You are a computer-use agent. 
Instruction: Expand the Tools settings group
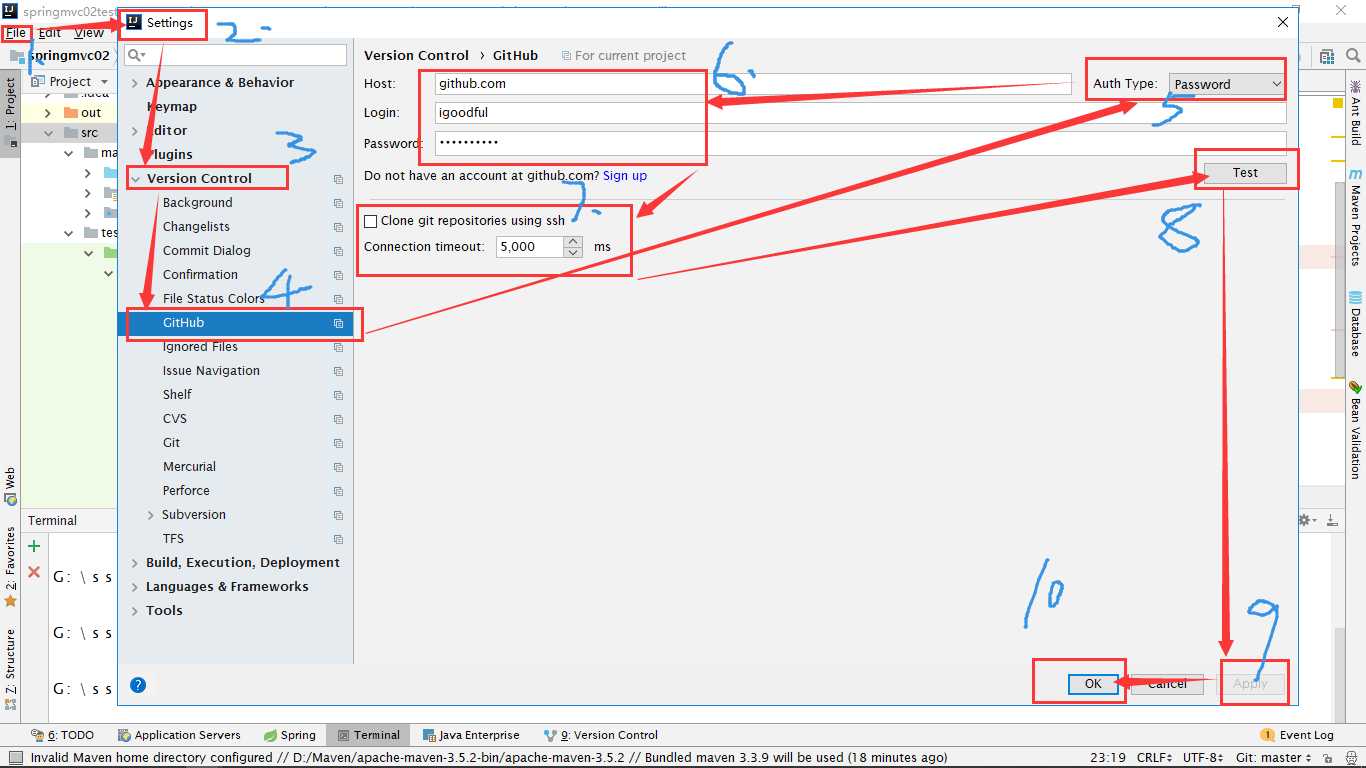coord(135,611)
